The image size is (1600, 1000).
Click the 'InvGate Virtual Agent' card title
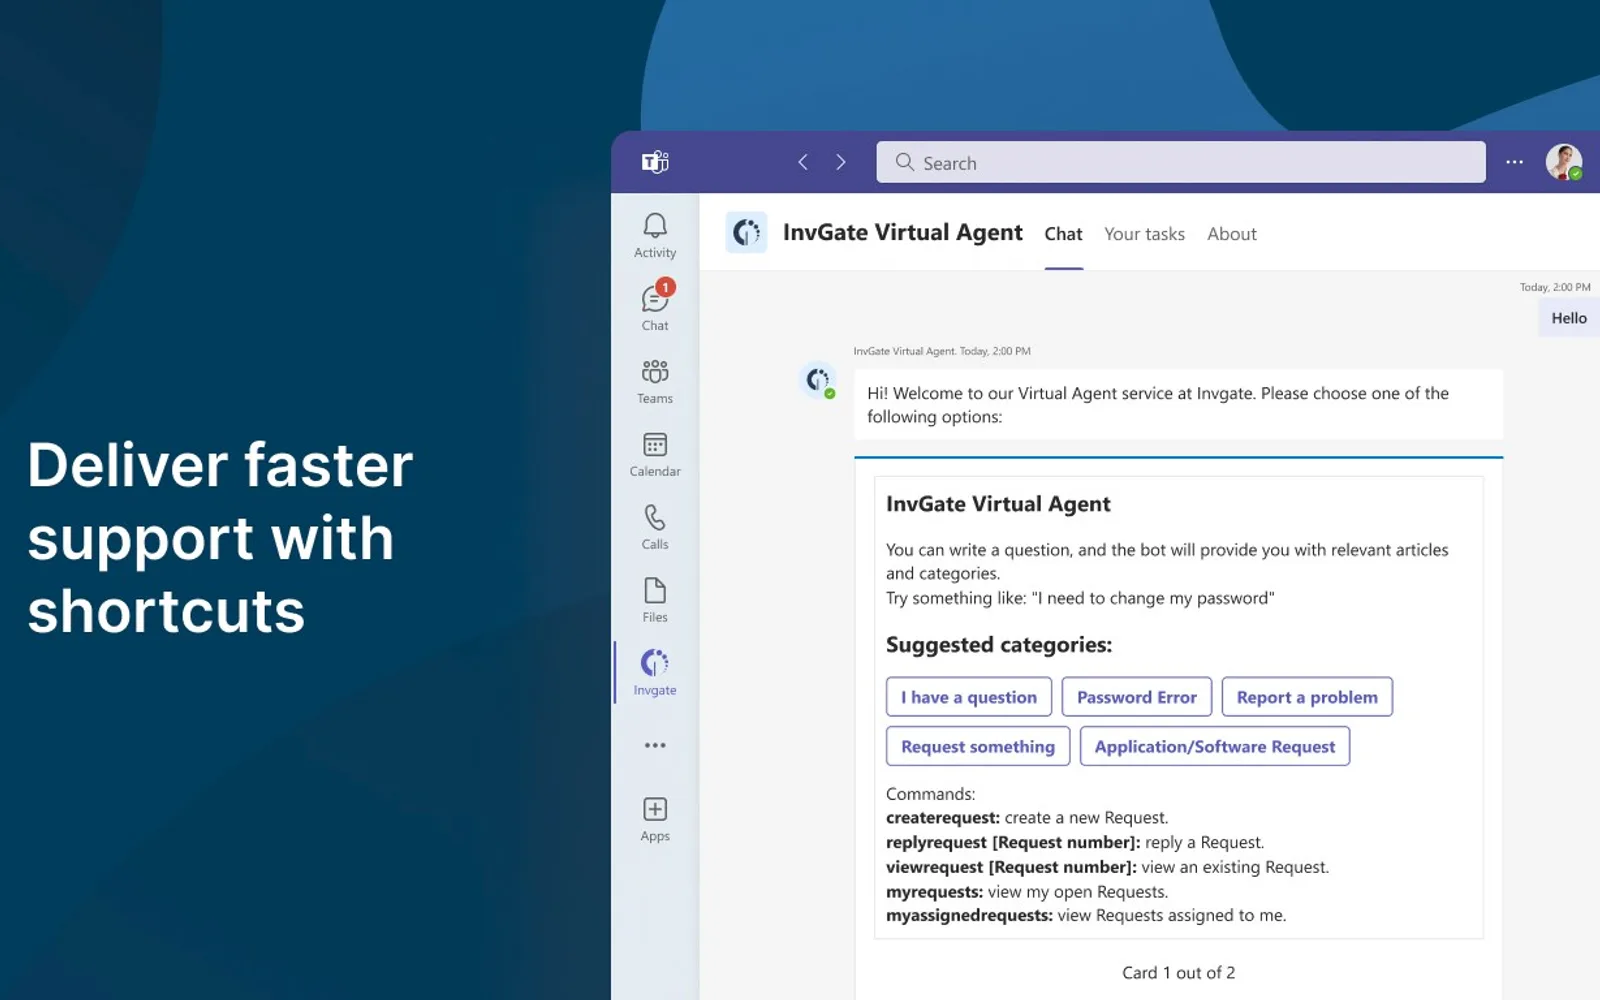(998, 504)
